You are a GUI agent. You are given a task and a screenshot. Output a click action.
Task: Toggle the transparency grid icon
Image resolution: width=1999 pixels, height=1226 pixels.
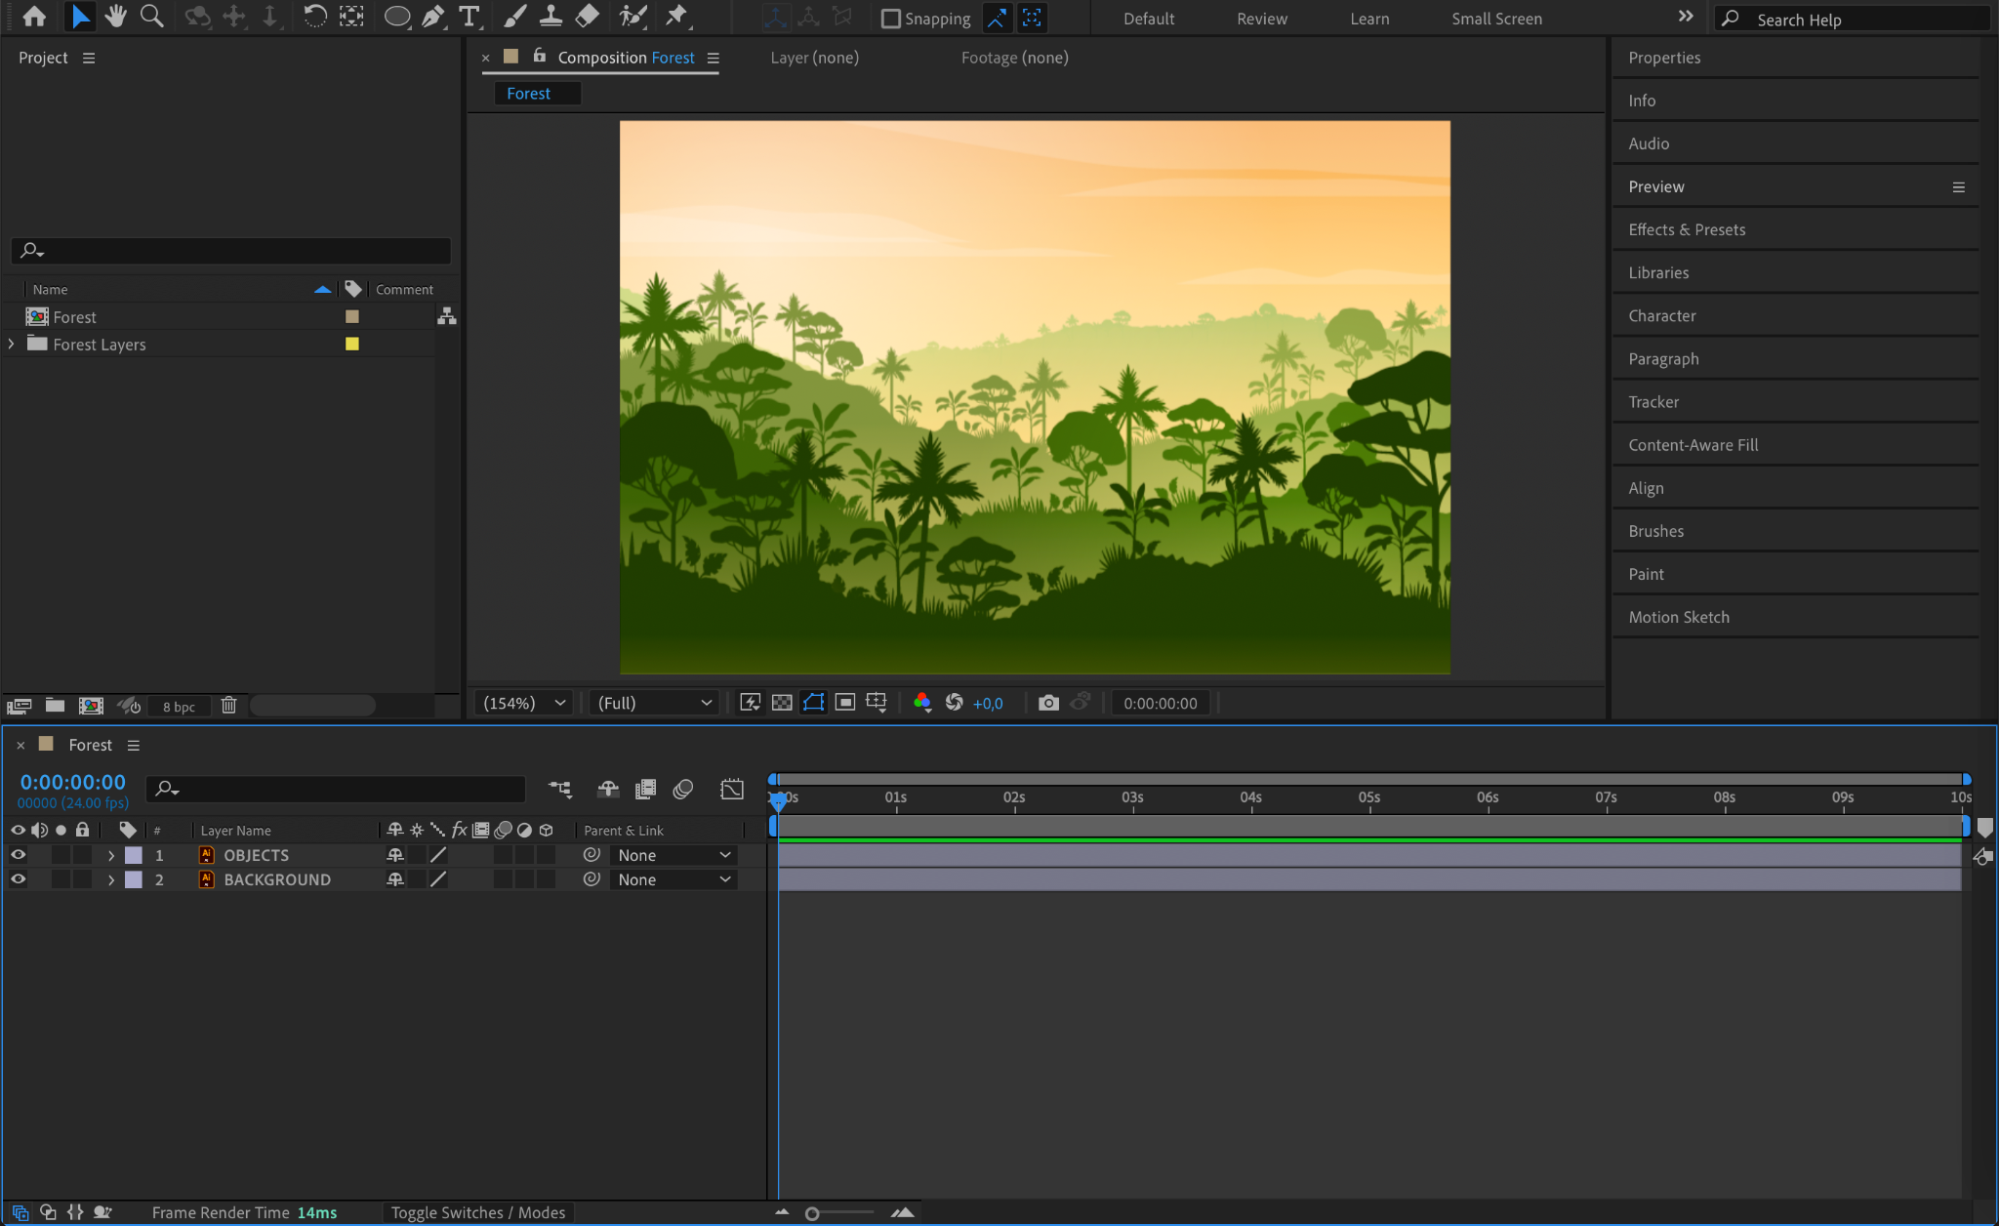pyautogui.click(x=782, y=703)
